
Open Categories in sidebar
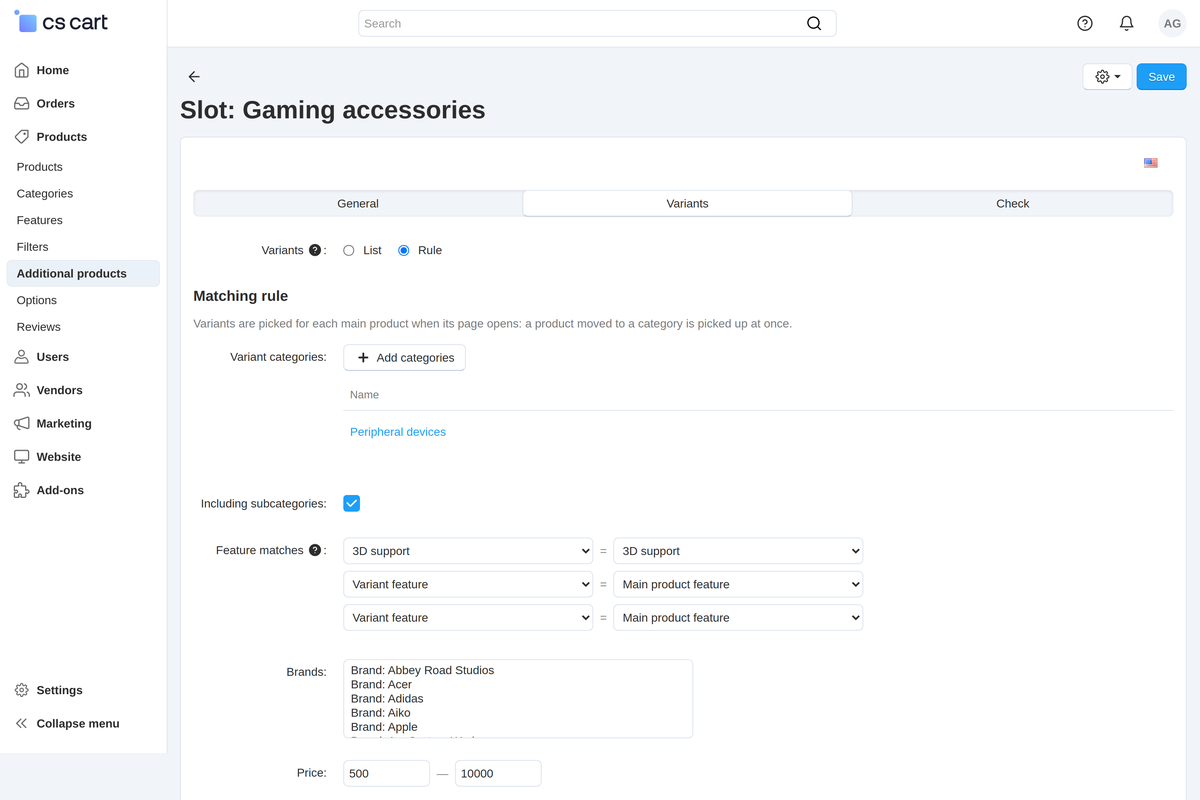tap(45, 193)
